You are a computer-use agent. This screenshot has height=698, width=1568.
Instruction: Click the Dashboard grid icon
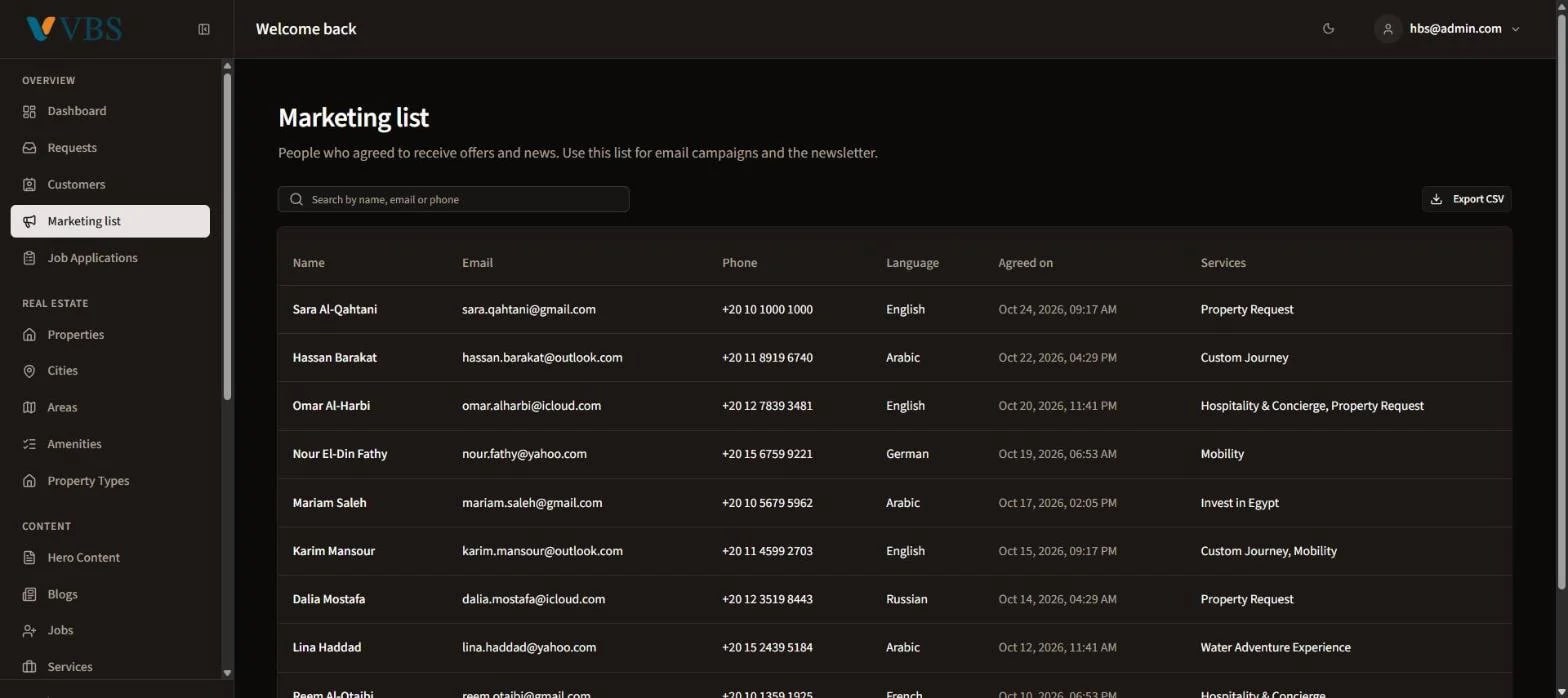(x=29, y=111)
